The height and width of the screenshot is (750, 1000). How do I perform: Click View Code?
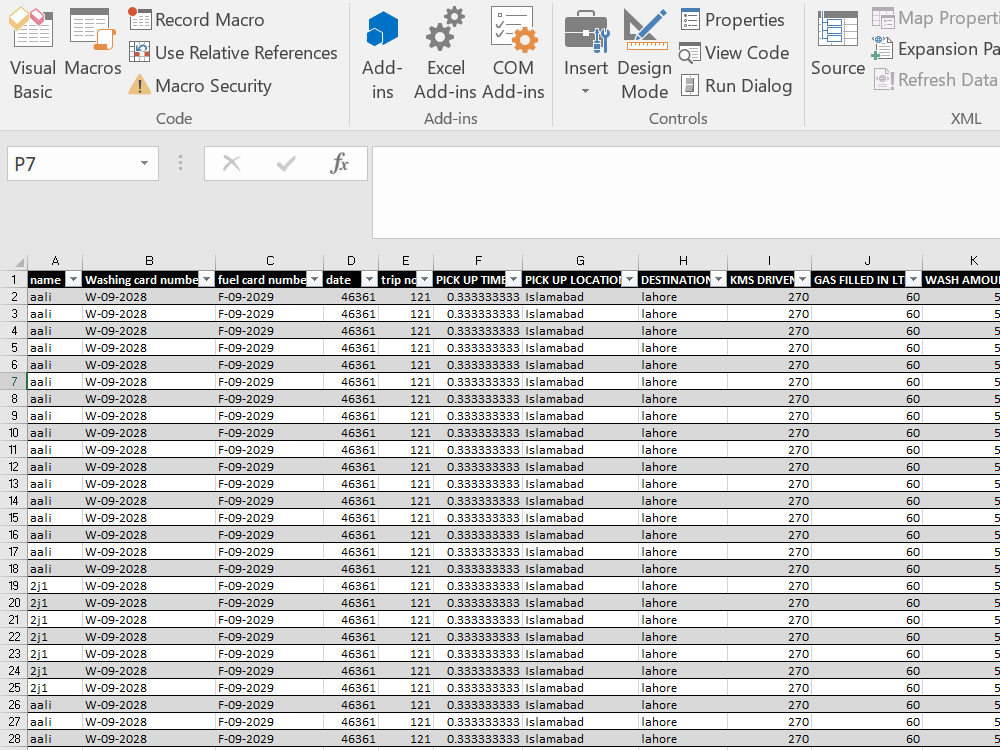coord(734,53)
